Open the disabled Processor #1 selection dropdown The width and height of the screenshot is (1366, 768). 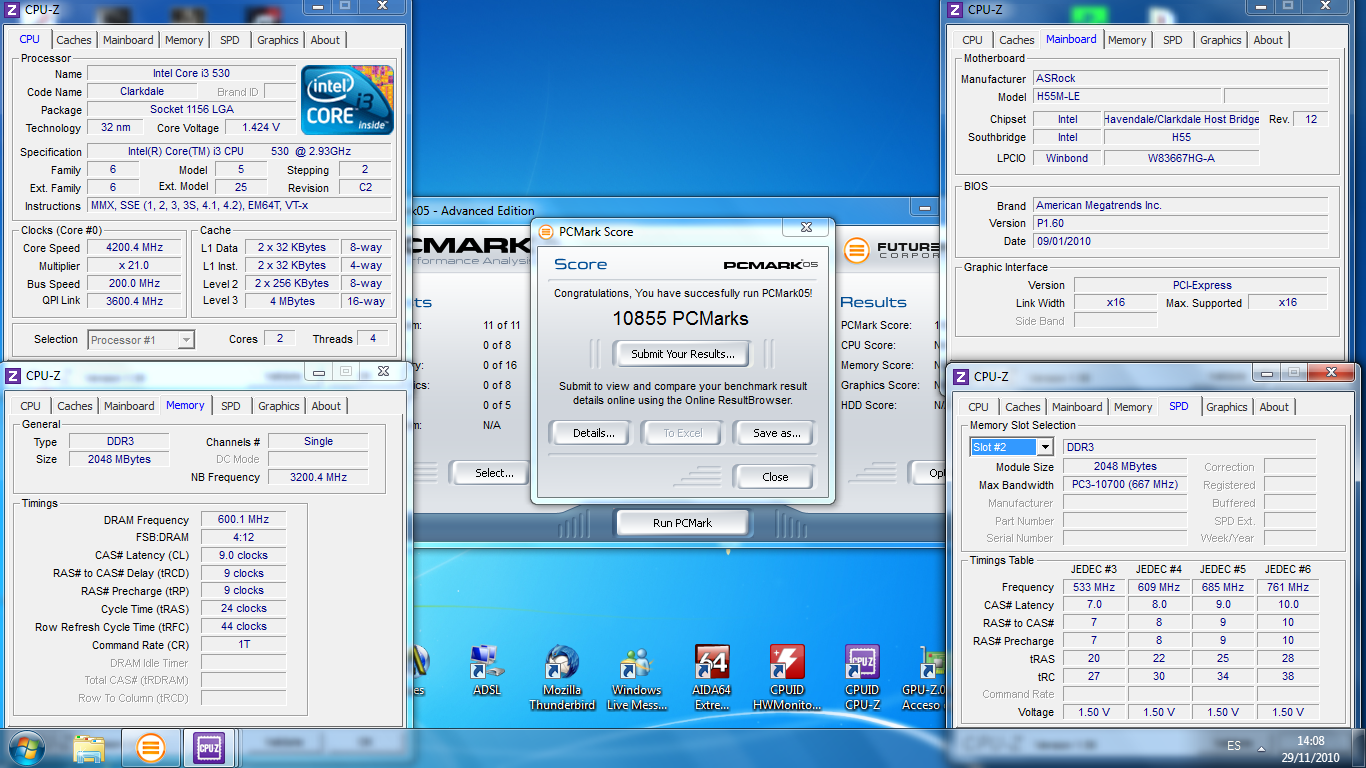tap(141, 340)
